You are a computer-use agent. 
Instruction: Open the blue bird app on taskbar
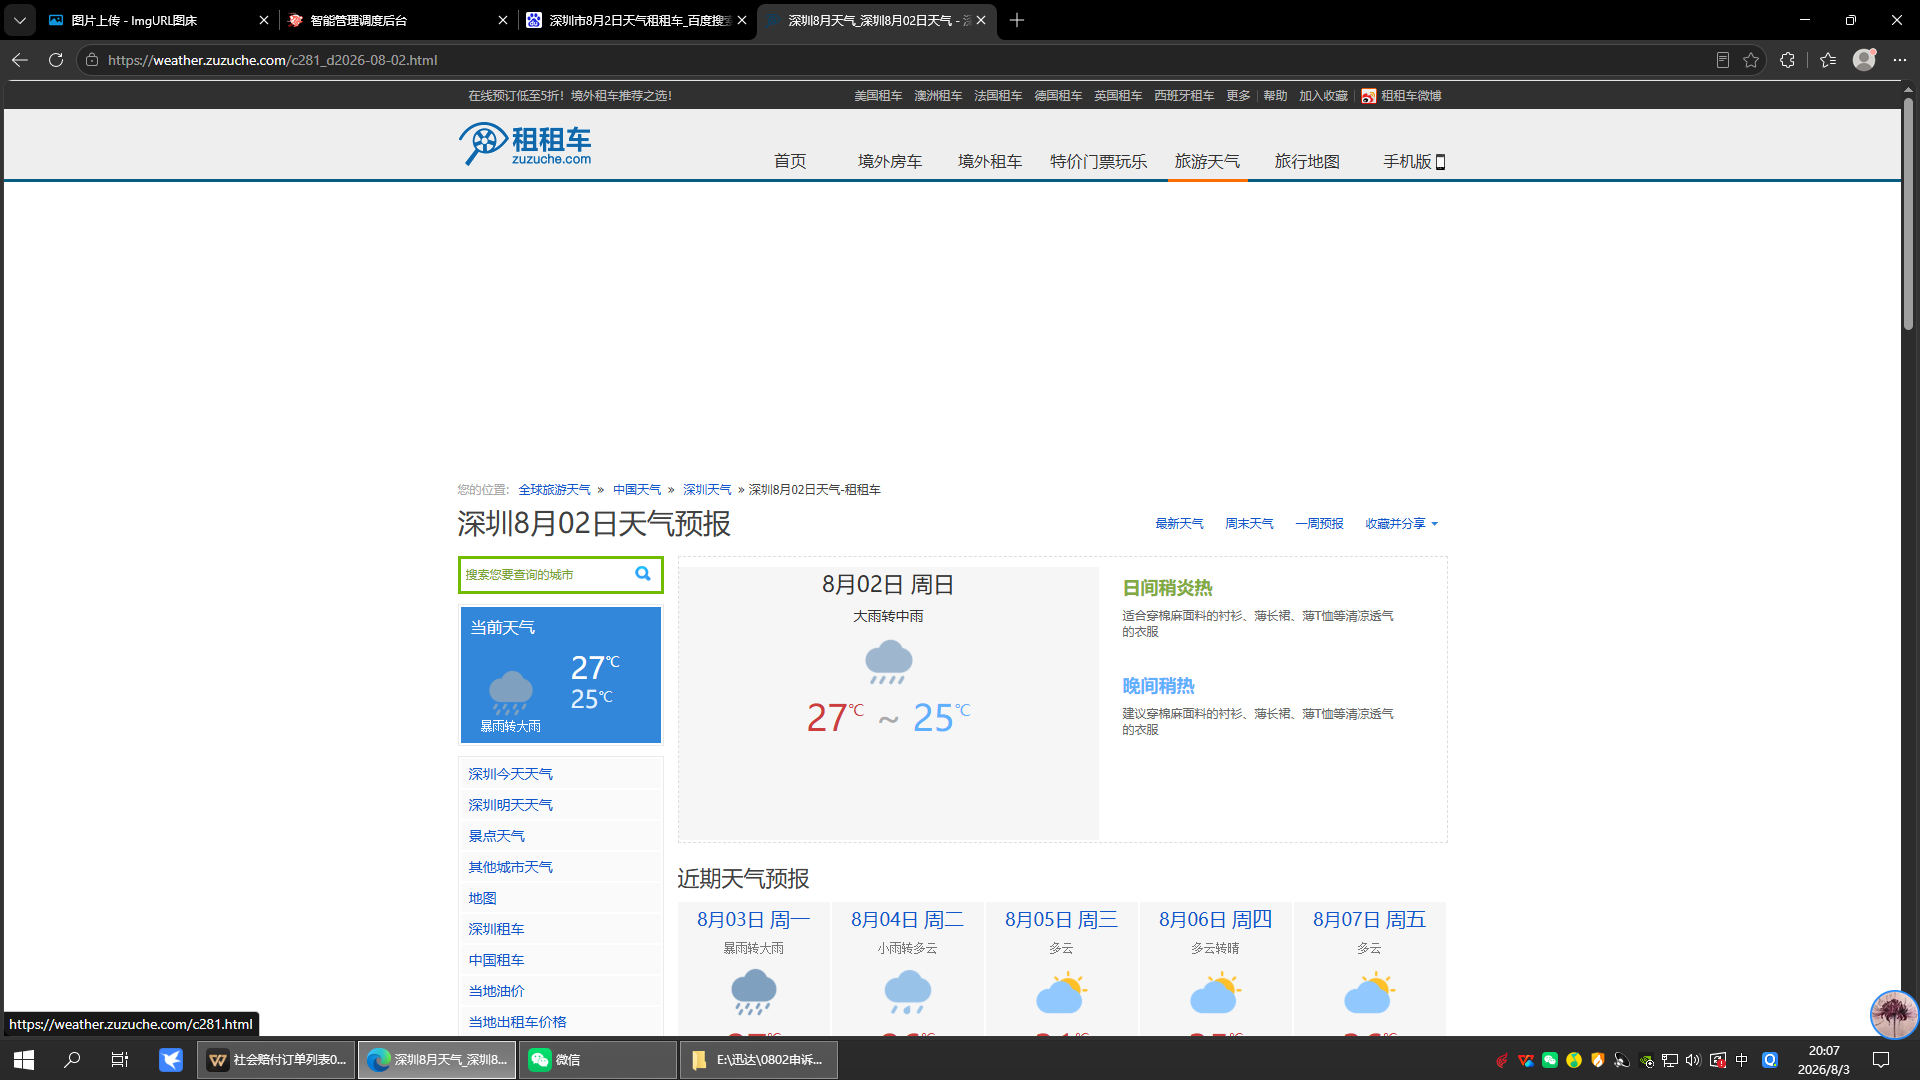tap(171, 1060)
